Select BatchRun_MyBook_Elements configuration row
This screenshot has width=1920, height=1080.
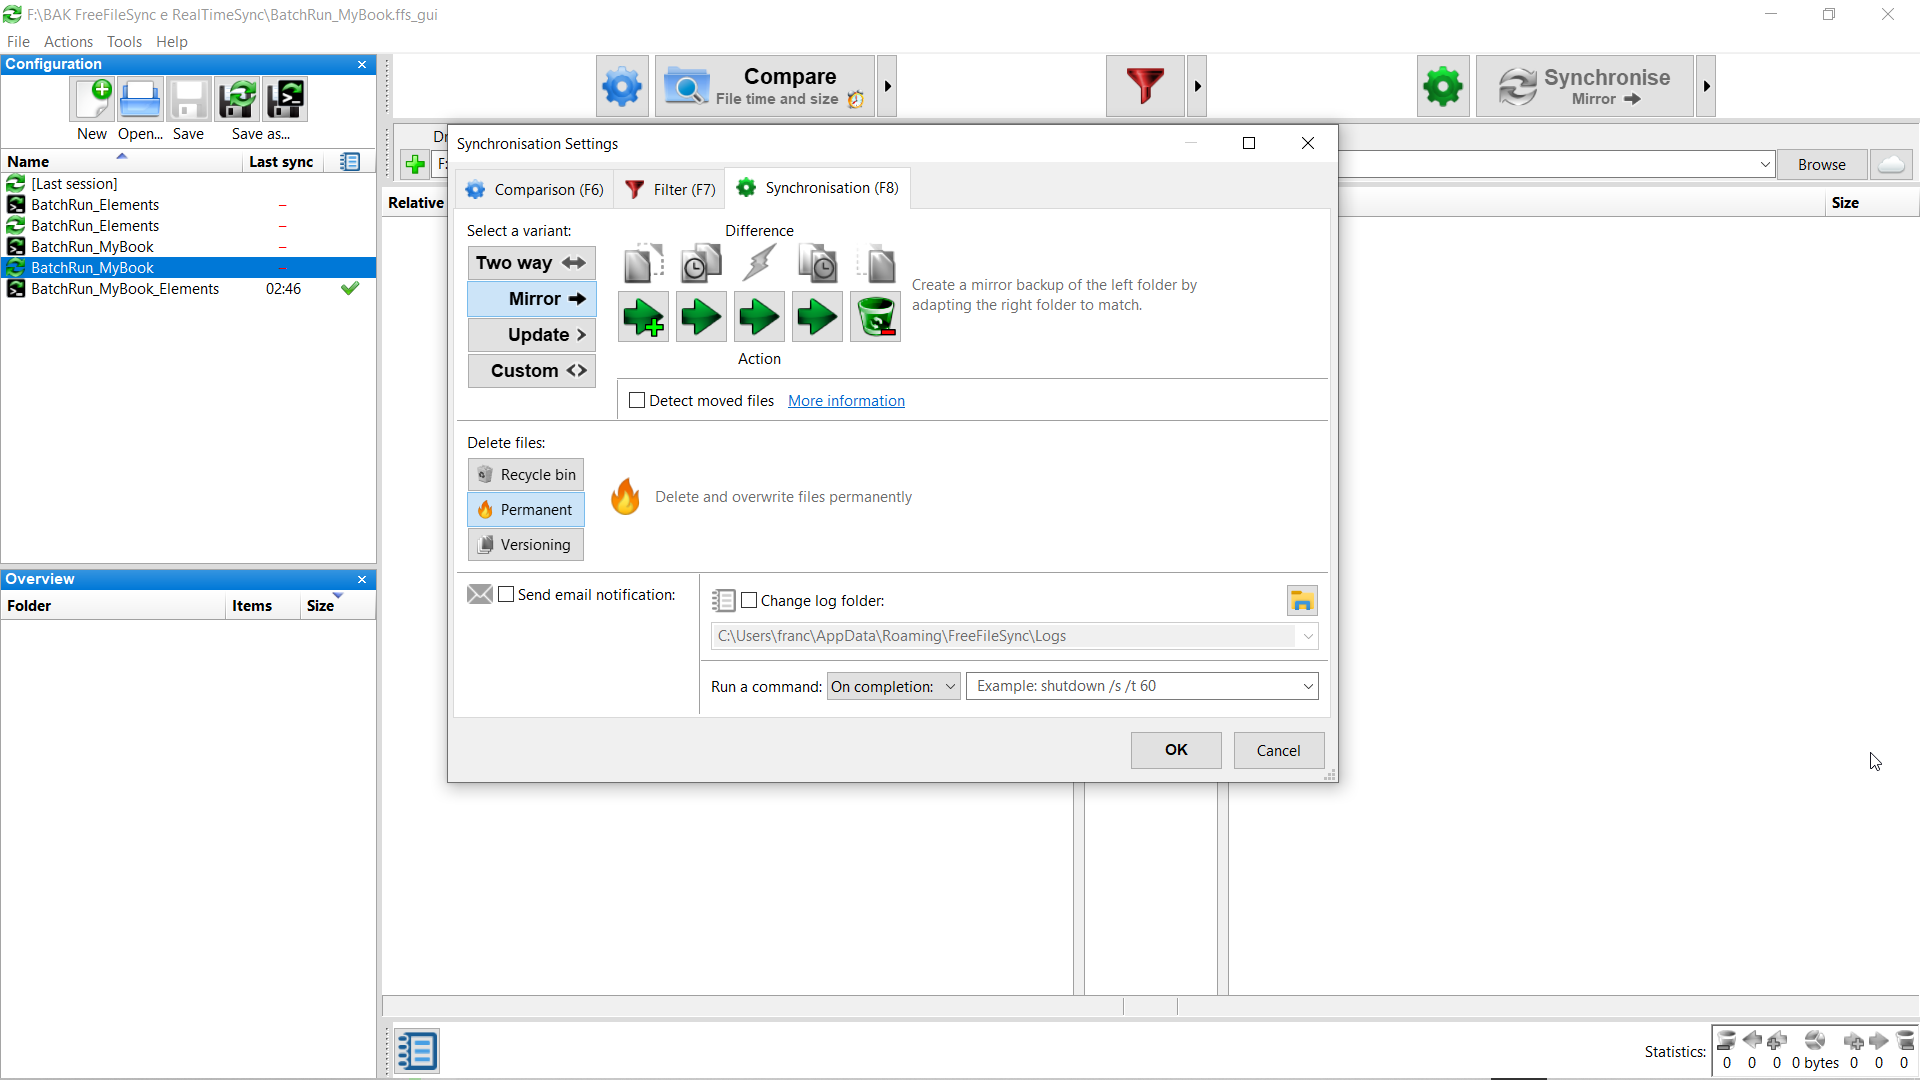188,289
